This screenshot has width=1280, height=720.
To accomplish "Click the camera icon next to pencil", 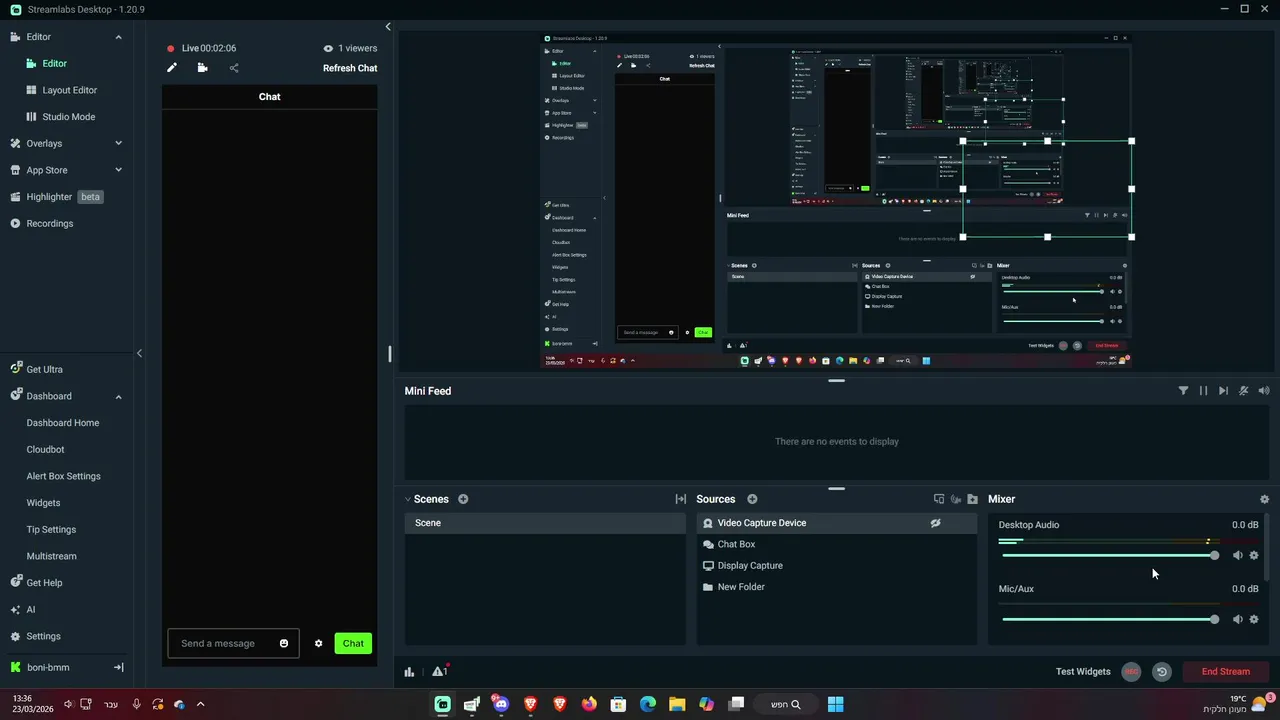I will pos(202,68).
